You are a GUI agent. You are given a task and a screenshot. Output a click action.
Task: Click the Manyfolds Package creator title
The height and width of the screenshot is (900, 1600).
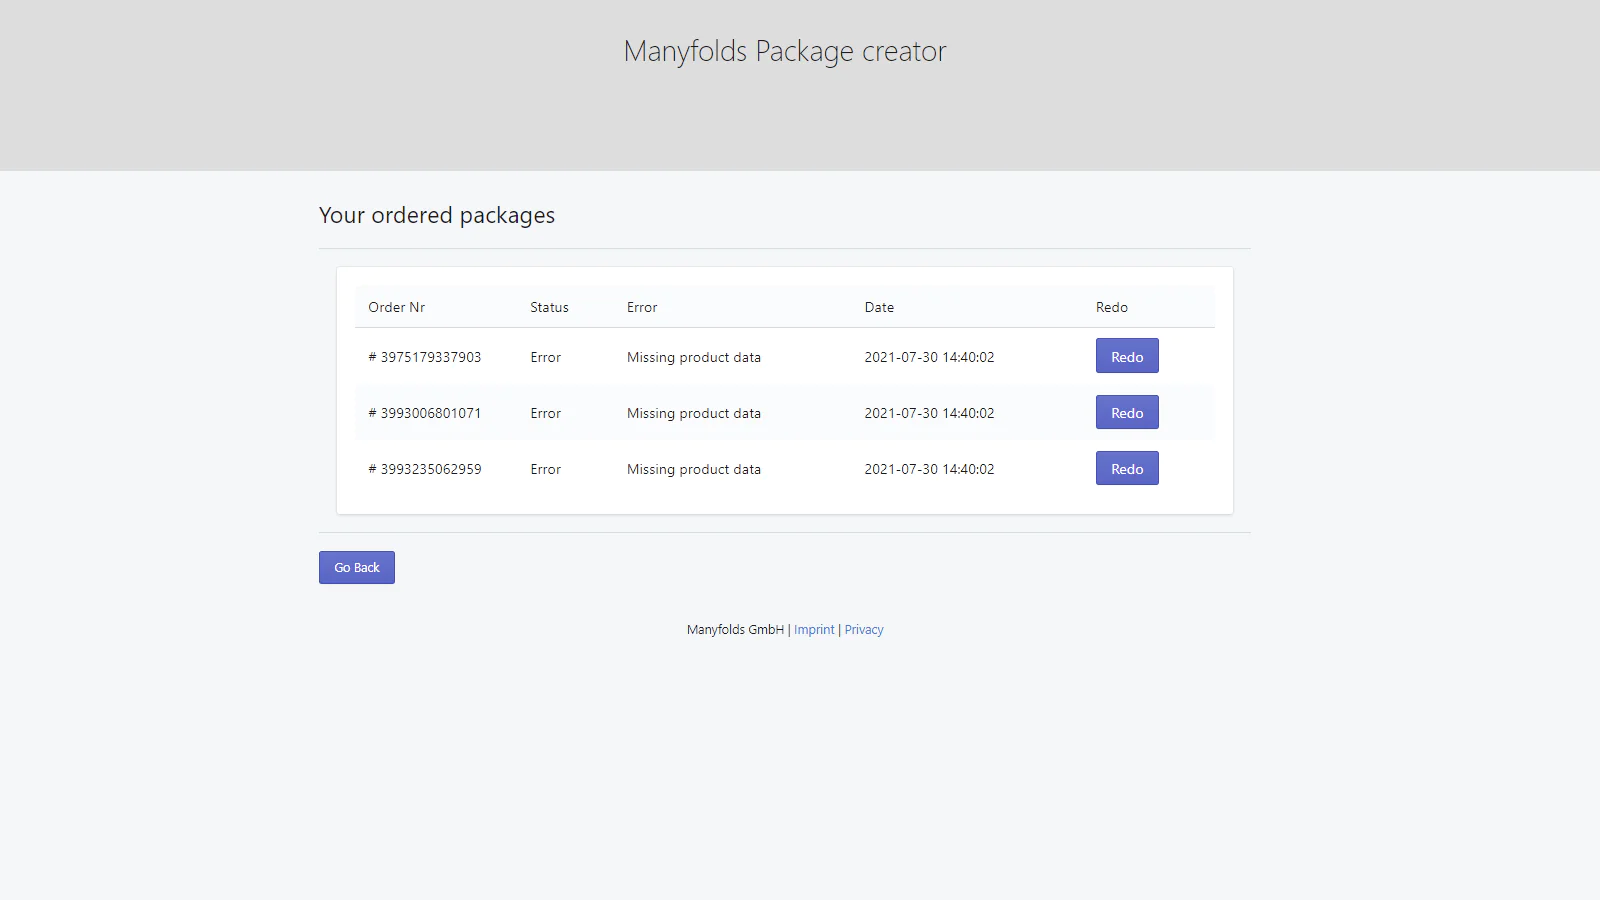click(785, 51)
